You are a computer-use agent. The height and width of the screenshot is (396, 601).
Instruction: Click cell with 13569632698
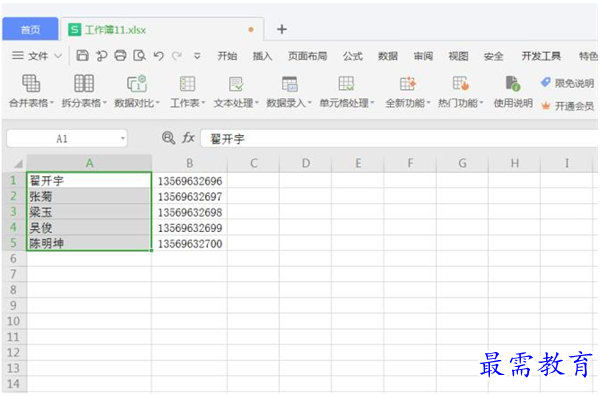click(x=190, y=212)
